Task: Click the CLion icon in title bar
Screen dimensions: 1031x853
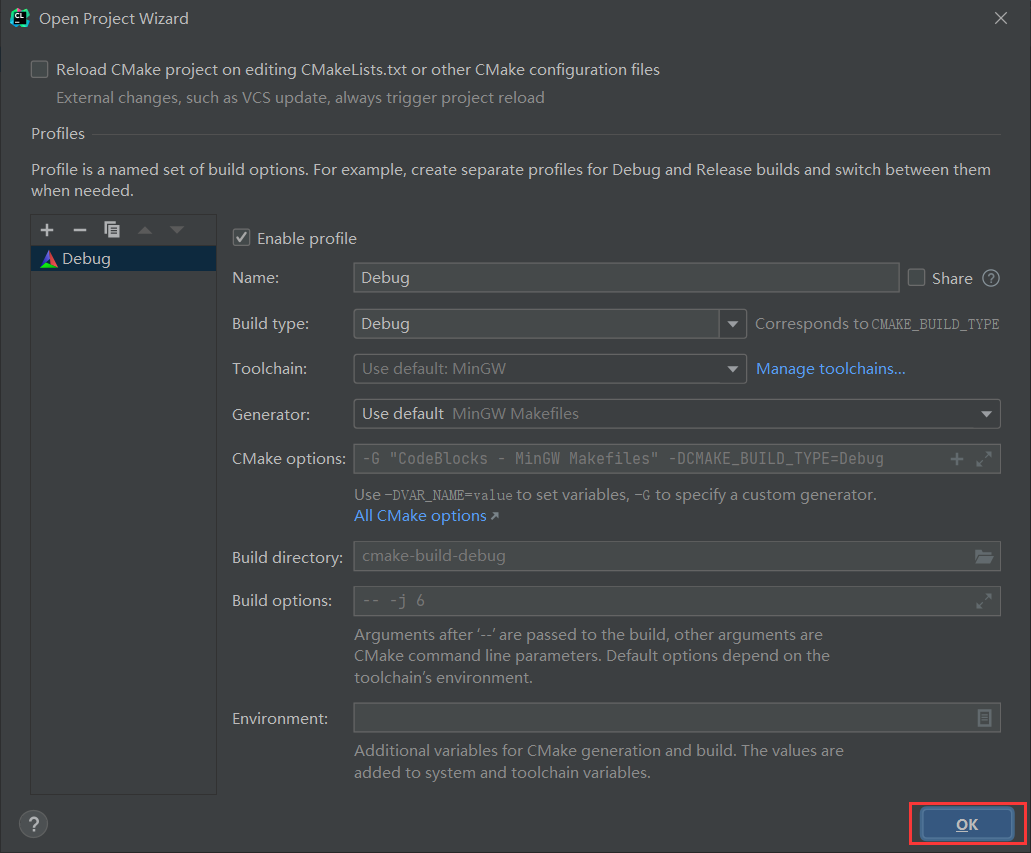Action: (20, 18)
